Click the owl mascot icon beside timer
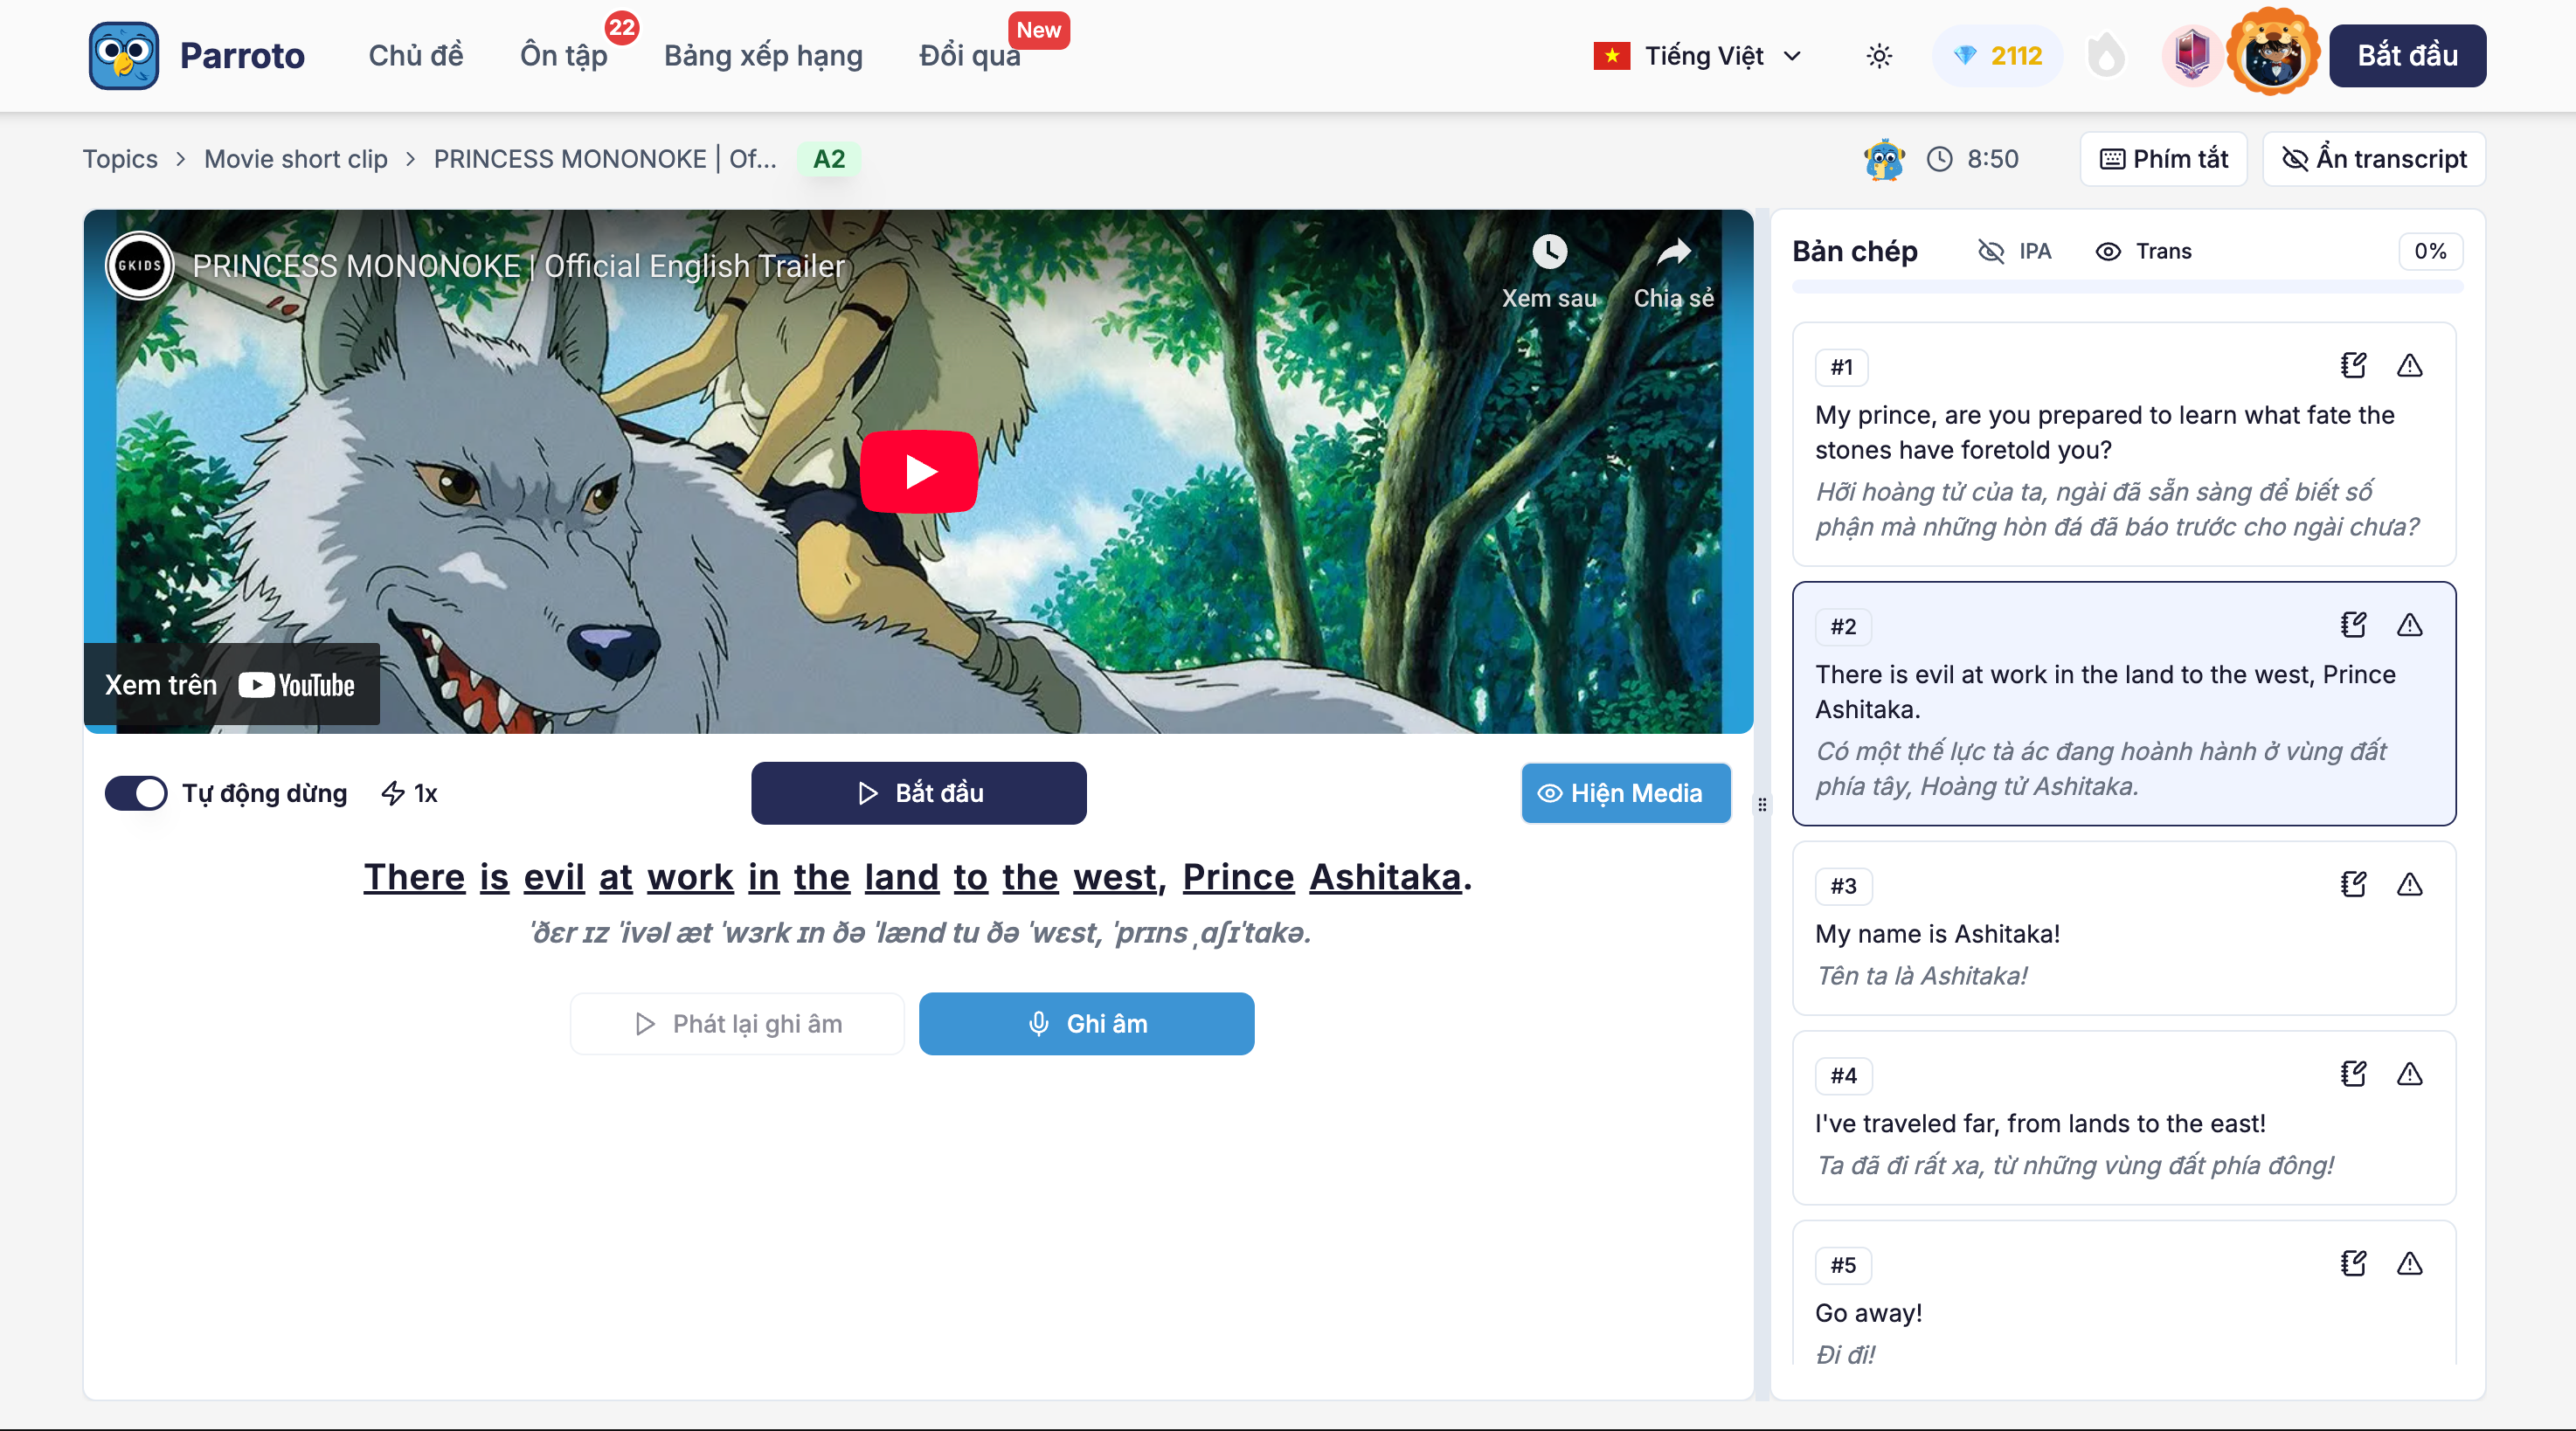Image resolution: width=2576 pixels, height=1431 pixels. coord(1884,159)
